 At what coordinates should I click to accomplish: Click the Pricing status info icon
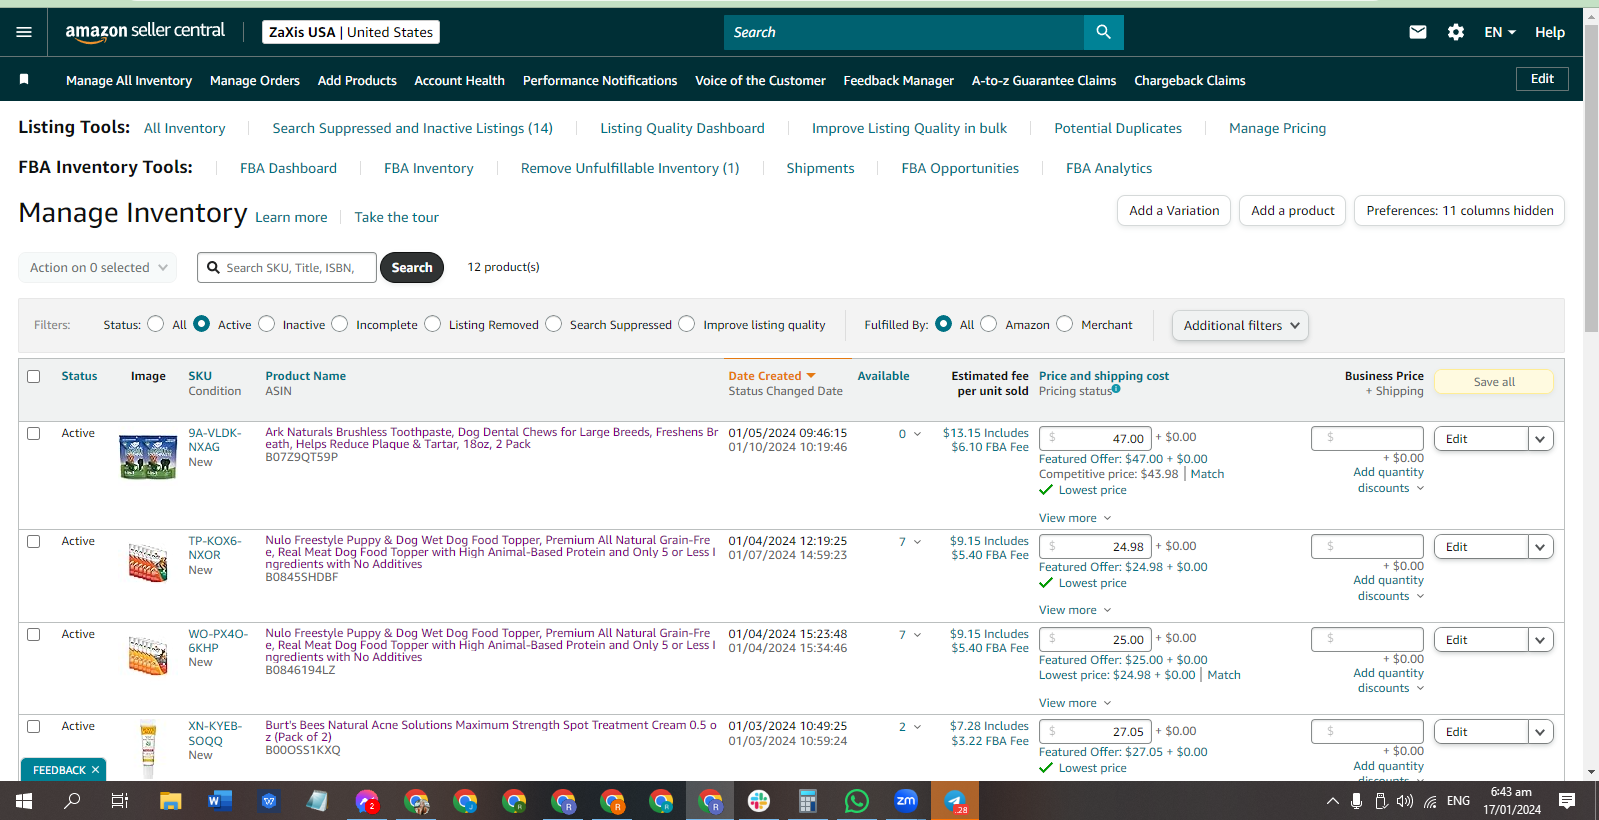coord(1116,389)
